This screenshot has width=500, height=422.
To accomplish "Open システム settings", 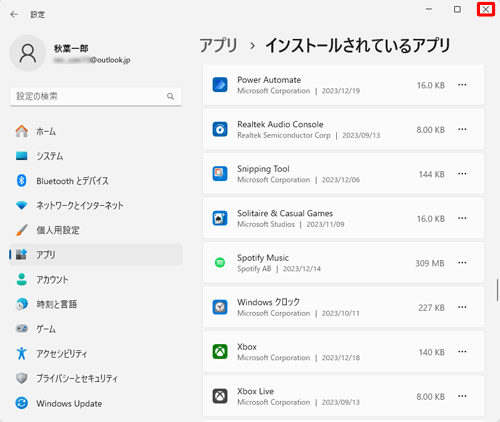I will pyautogui.click(x=96, y=156).
